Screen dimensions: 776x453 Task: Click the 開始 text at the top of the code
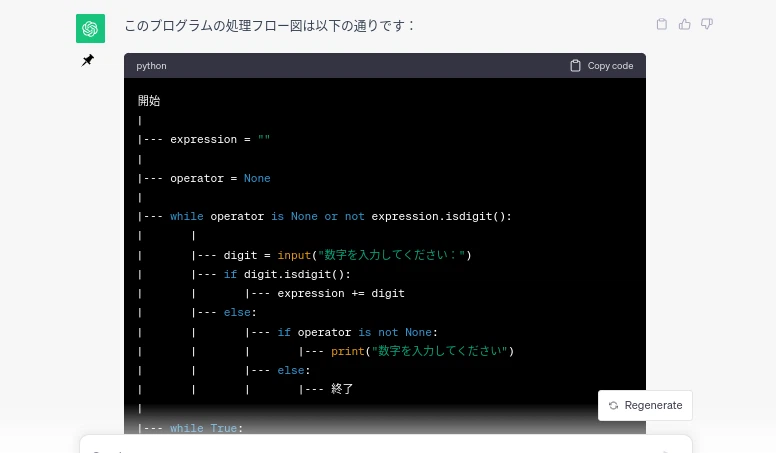pos(149,101)
